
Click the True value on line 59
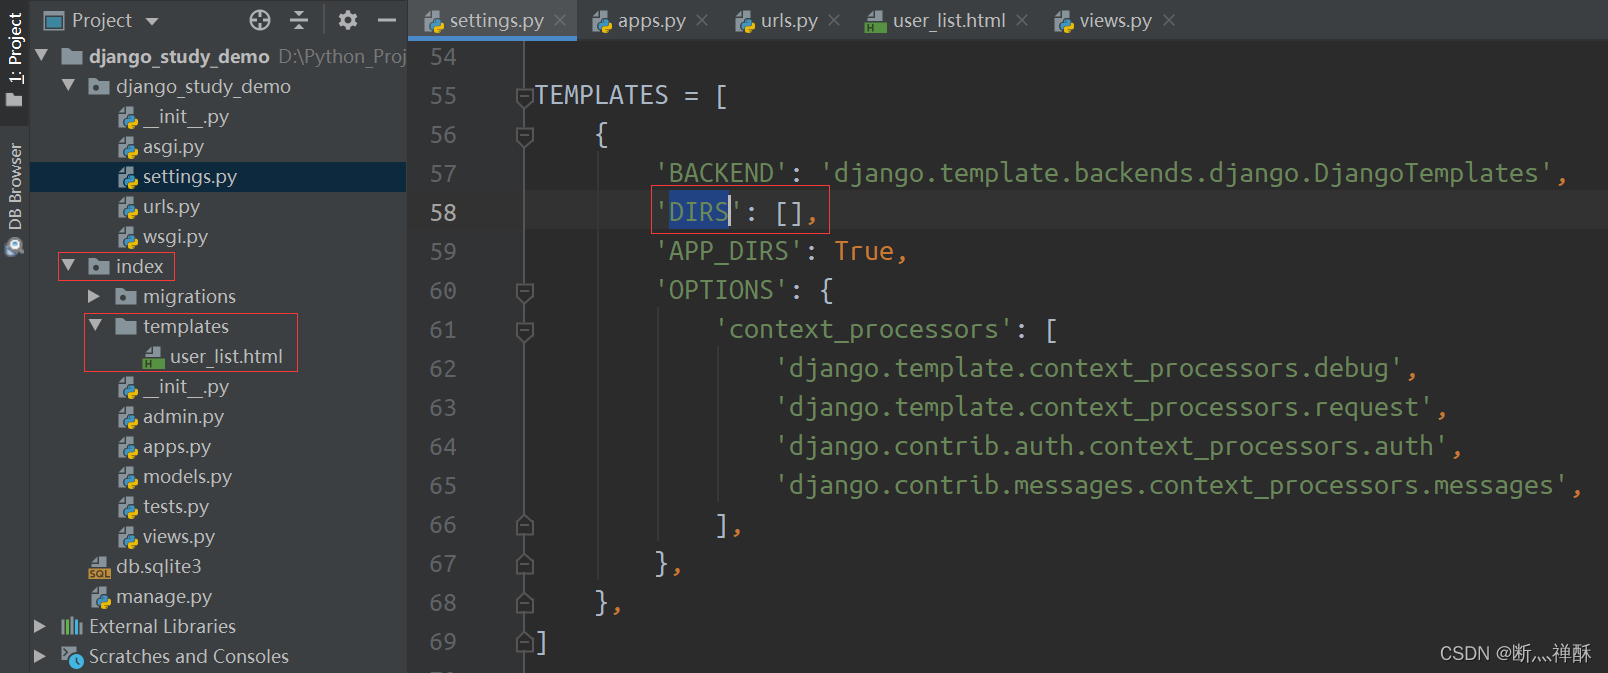coord(864,251)
